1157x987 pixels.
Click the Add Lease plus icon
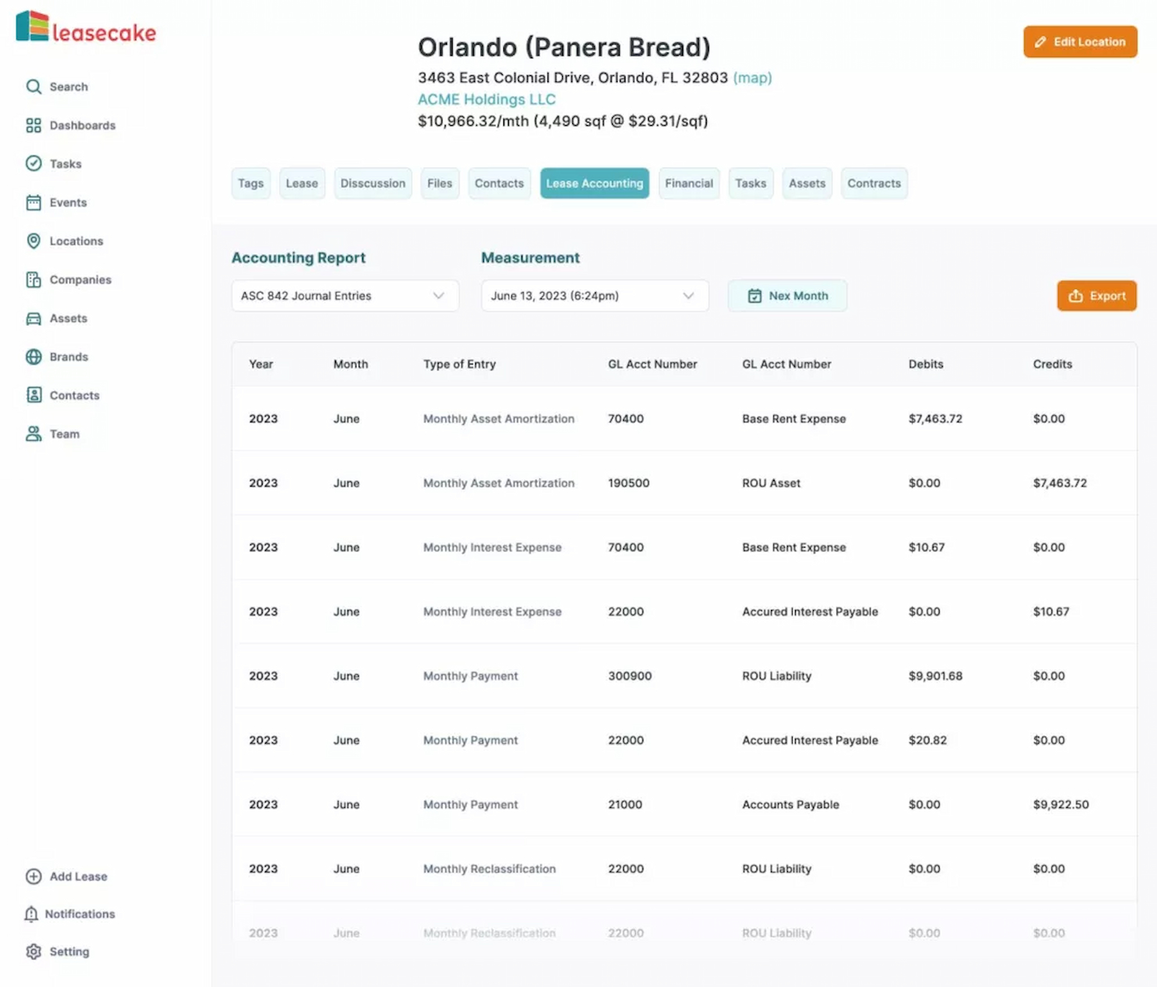[x=33, y=876]
